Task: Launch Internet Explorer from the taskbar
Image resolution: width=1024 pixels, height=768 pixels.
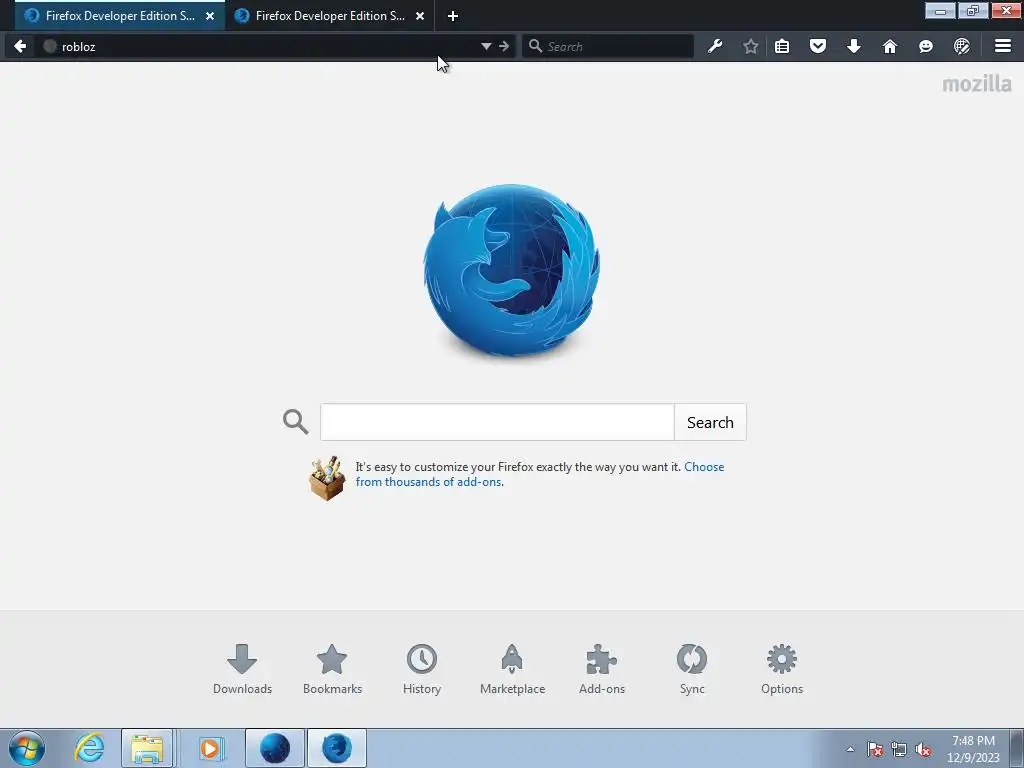Action: pyautogui.click(x=89, y=748)
